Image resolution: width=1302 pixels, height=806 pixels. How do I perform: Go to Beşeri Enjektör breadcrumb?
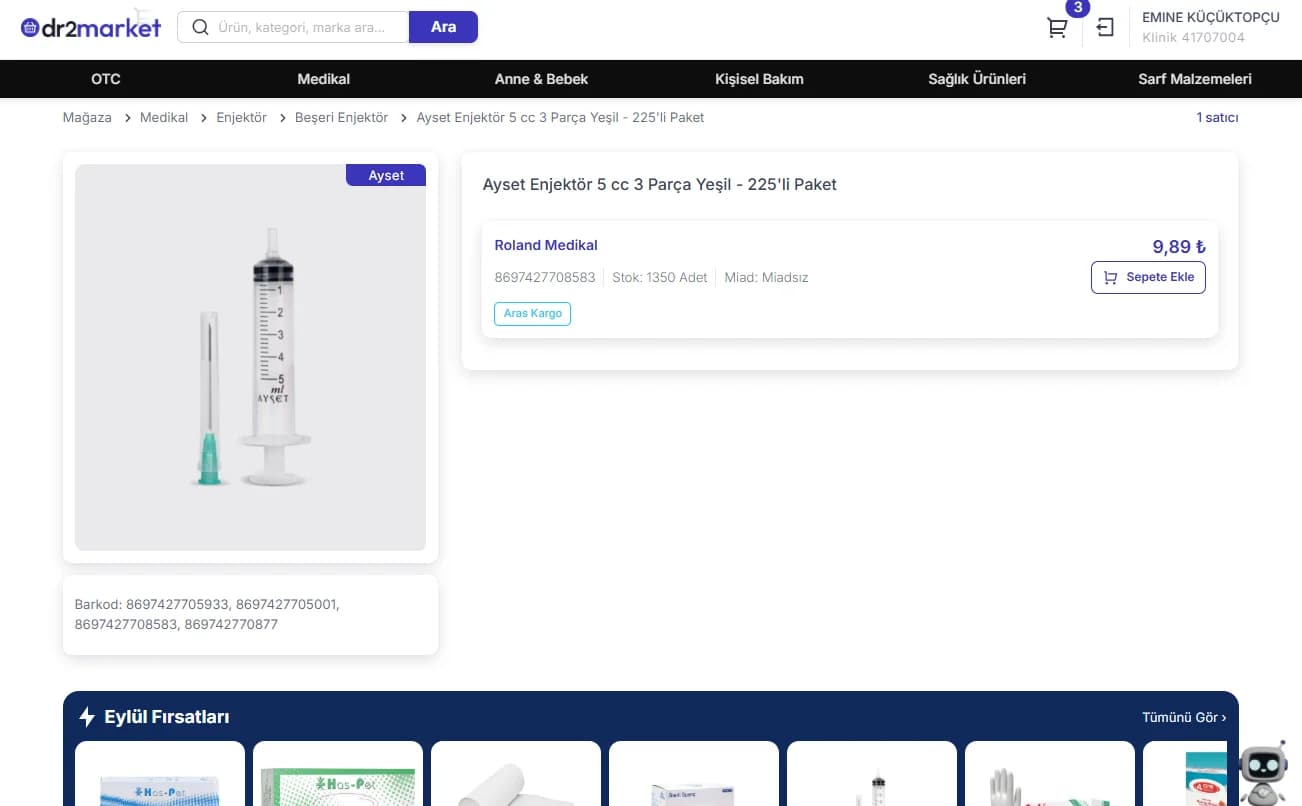[x=341, y=117]
